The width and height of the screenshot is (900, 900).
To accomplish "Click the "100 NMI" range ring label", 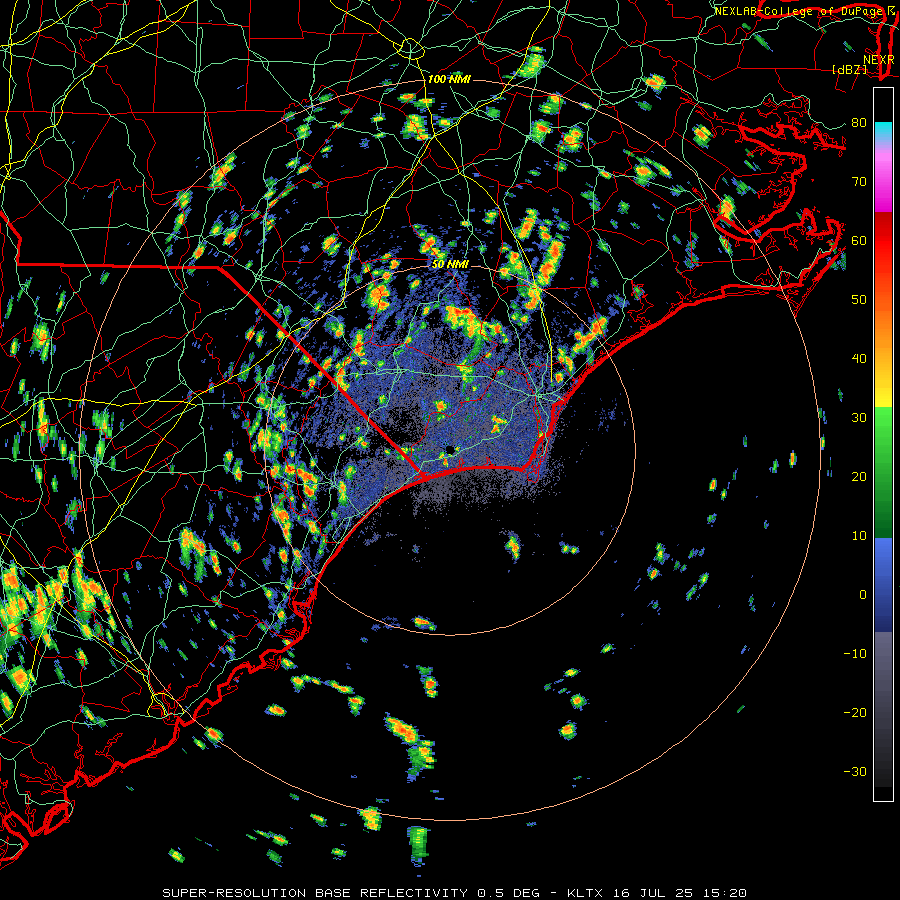I will pos(449,79).
